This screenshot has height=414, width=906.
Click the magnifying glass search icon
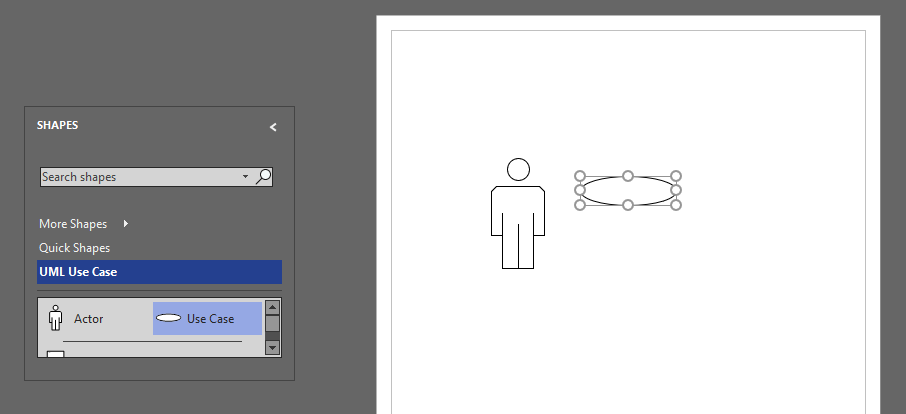264,177
